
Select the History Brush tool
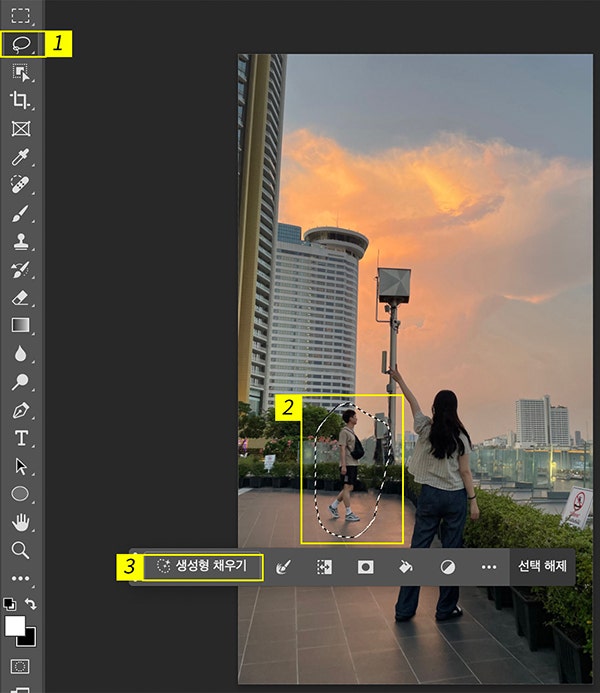[x=20, y=270]
